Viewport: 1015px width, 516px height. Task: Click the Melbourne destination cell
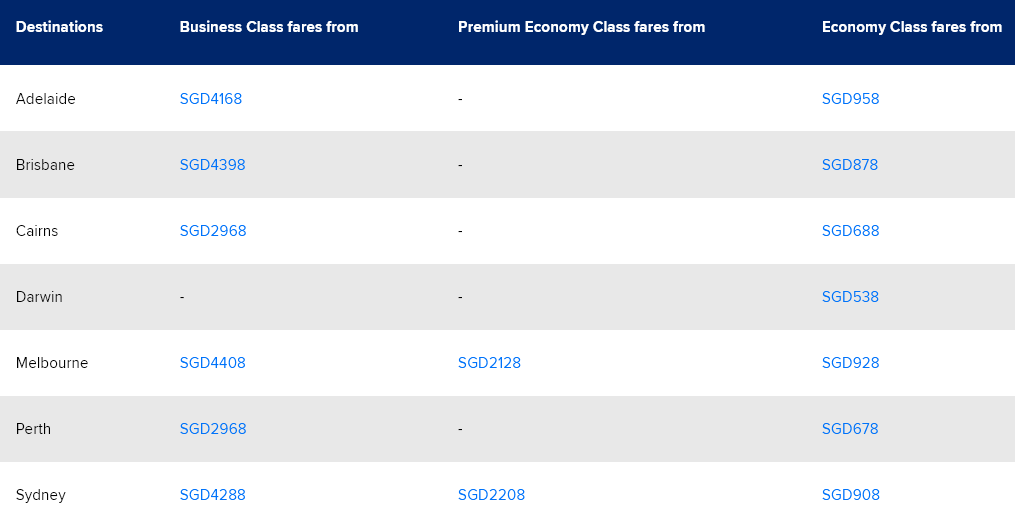coord(52,363)
